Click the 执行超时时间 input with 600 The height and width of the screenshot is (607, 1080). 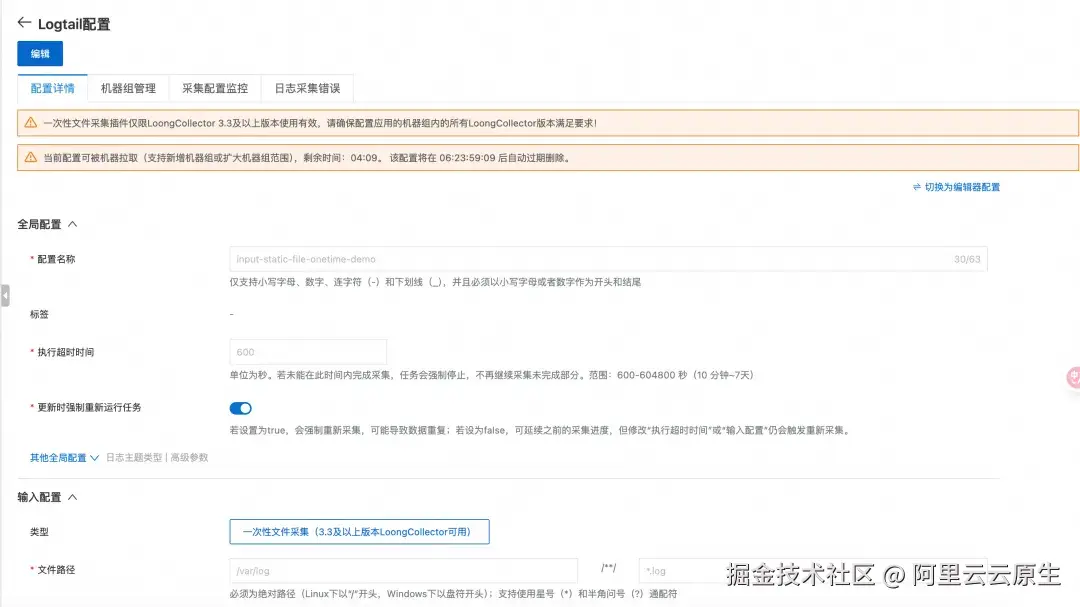[x=308, y=352]
